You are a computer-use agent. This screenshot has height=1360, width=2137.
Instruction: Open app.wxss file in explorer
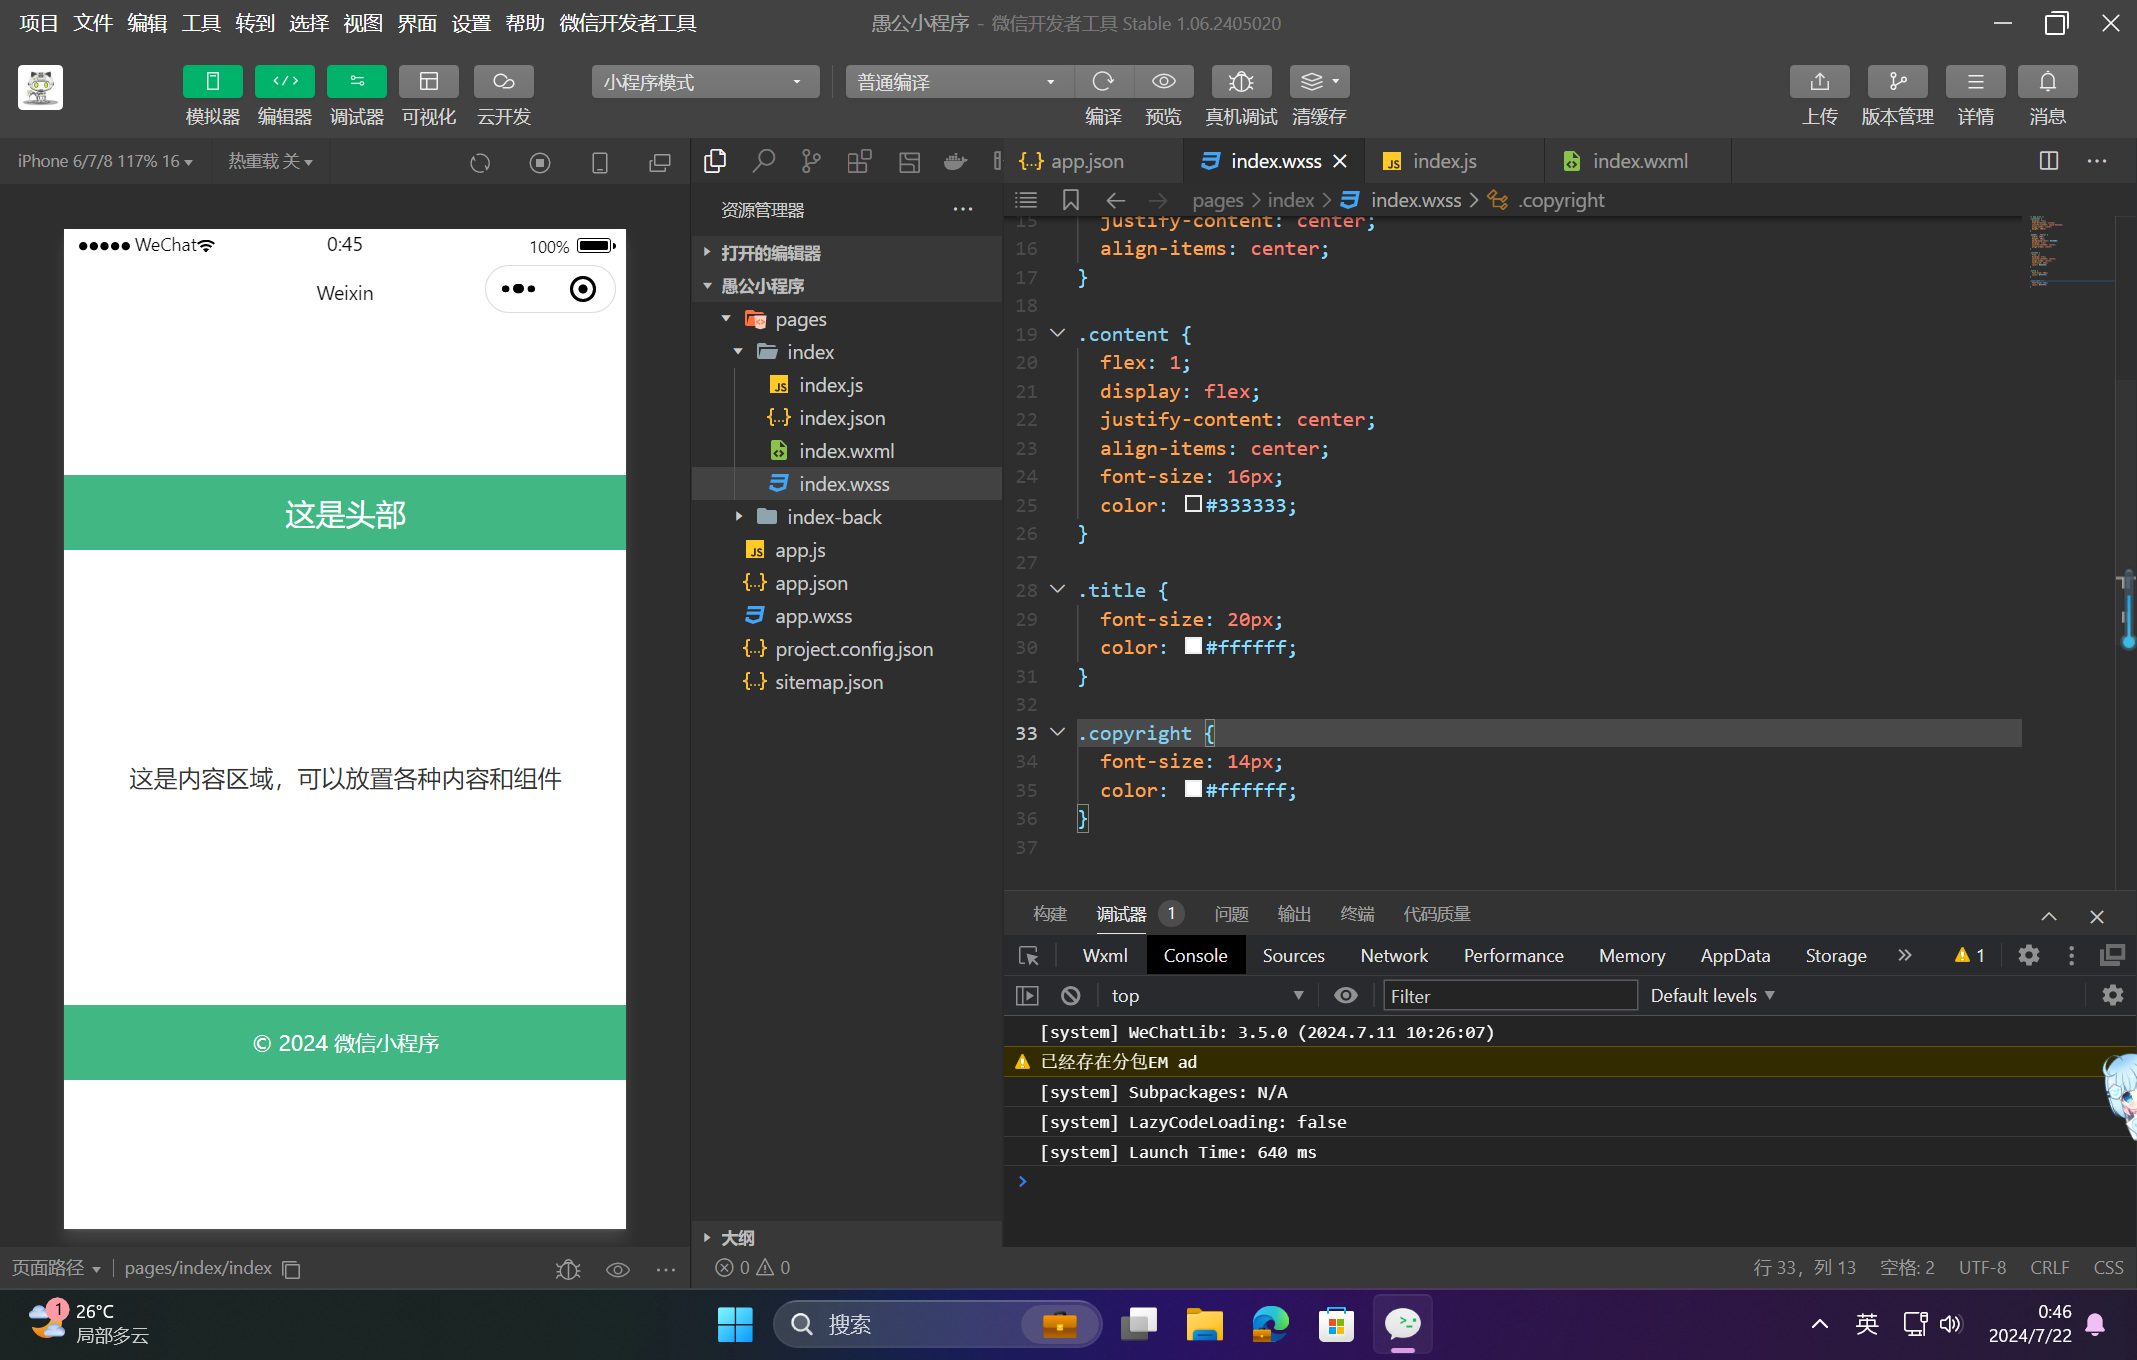point(813,616)
